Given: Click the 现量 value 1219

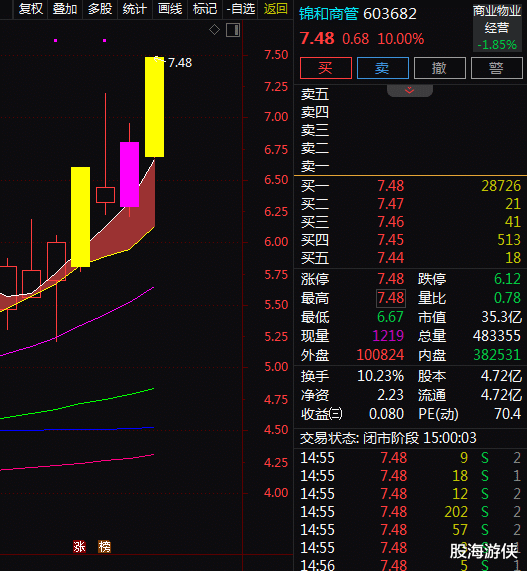Looking at the screenshot, I should click(388, 336).
